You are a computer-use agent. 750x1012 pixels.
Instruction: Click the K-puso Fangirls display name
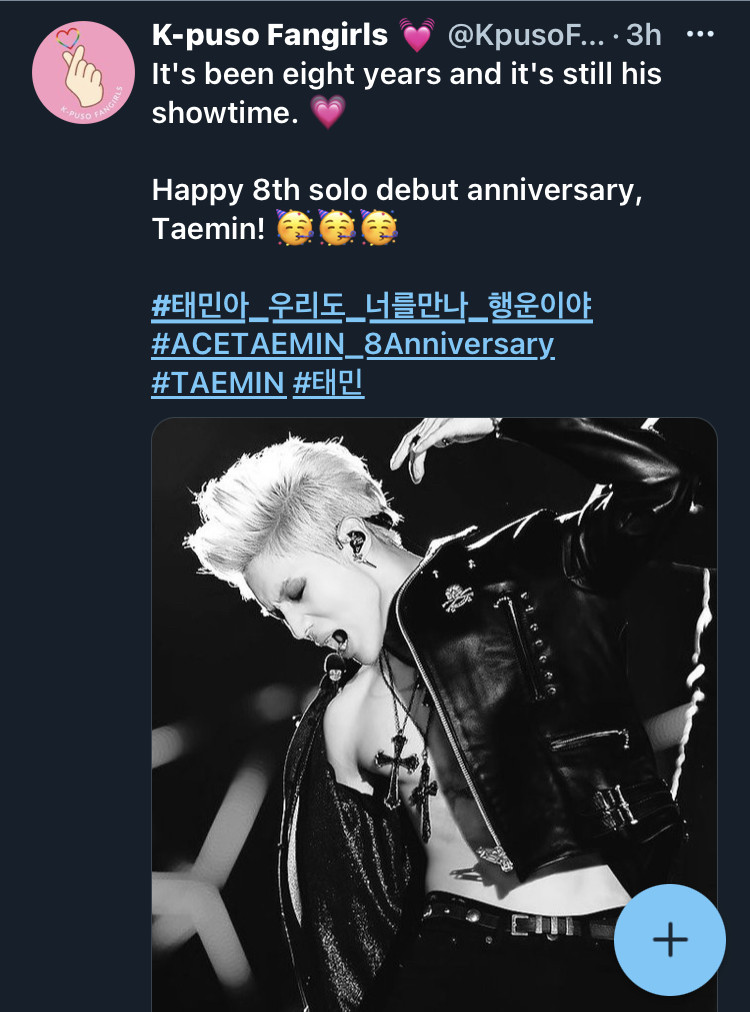(269, 34)
